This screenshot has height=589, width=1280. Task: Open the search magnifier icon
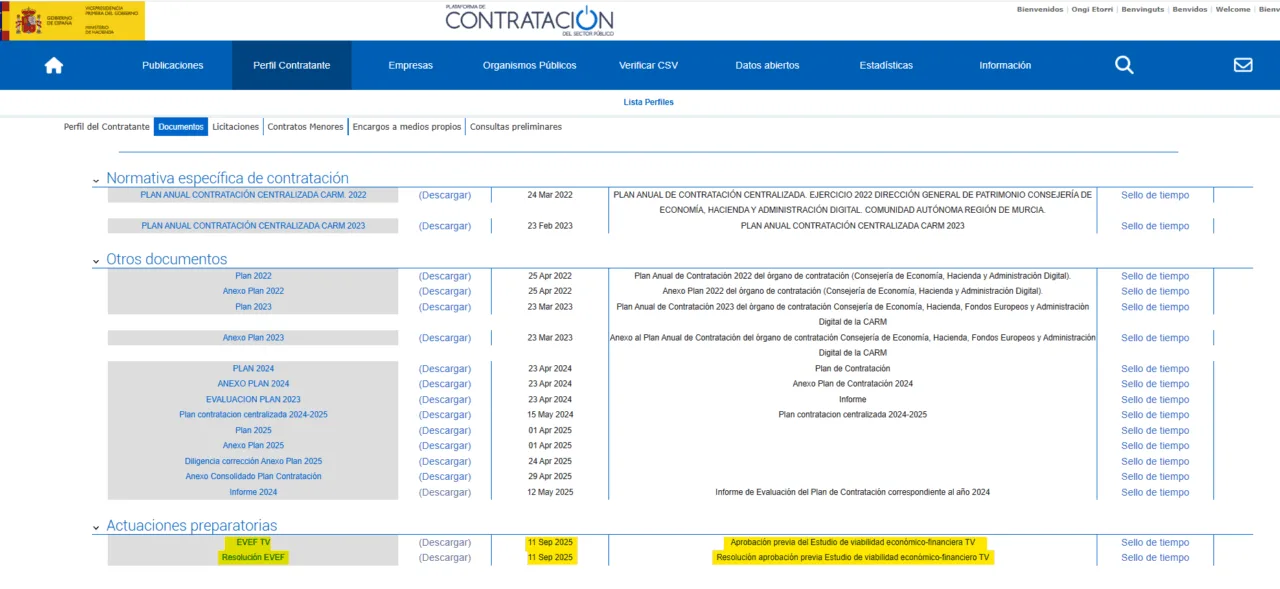[1124, 65]
